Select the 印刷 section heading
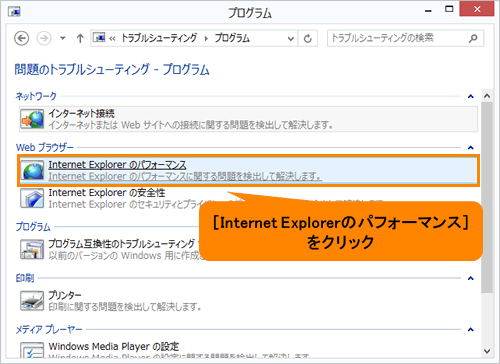This screenshot has height=364, width=500. 25,278
